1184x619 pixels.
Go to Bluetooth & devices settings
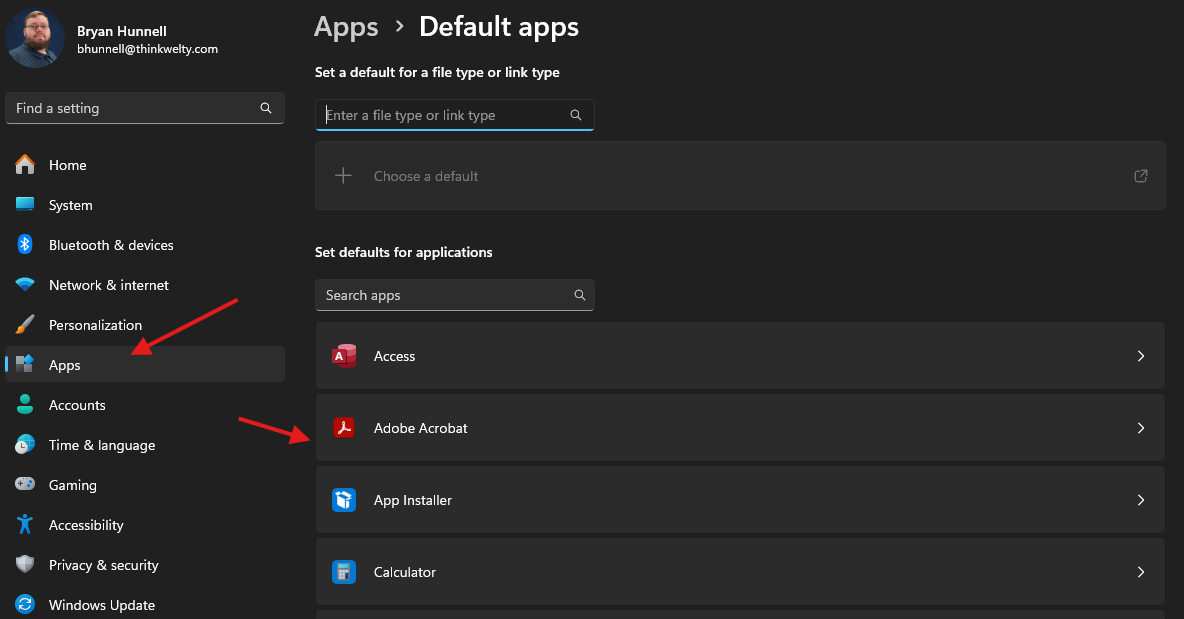[x=110, y=245]
